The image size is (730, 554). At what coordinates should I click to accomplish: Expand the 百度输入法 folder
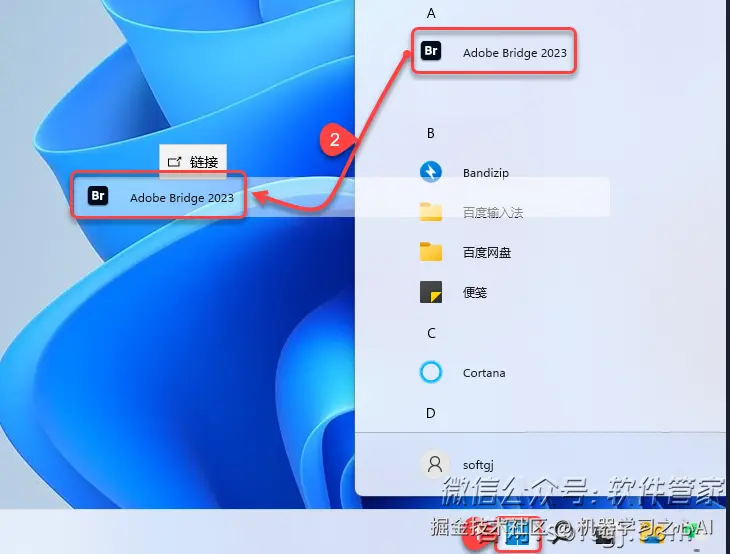[472, 212]
